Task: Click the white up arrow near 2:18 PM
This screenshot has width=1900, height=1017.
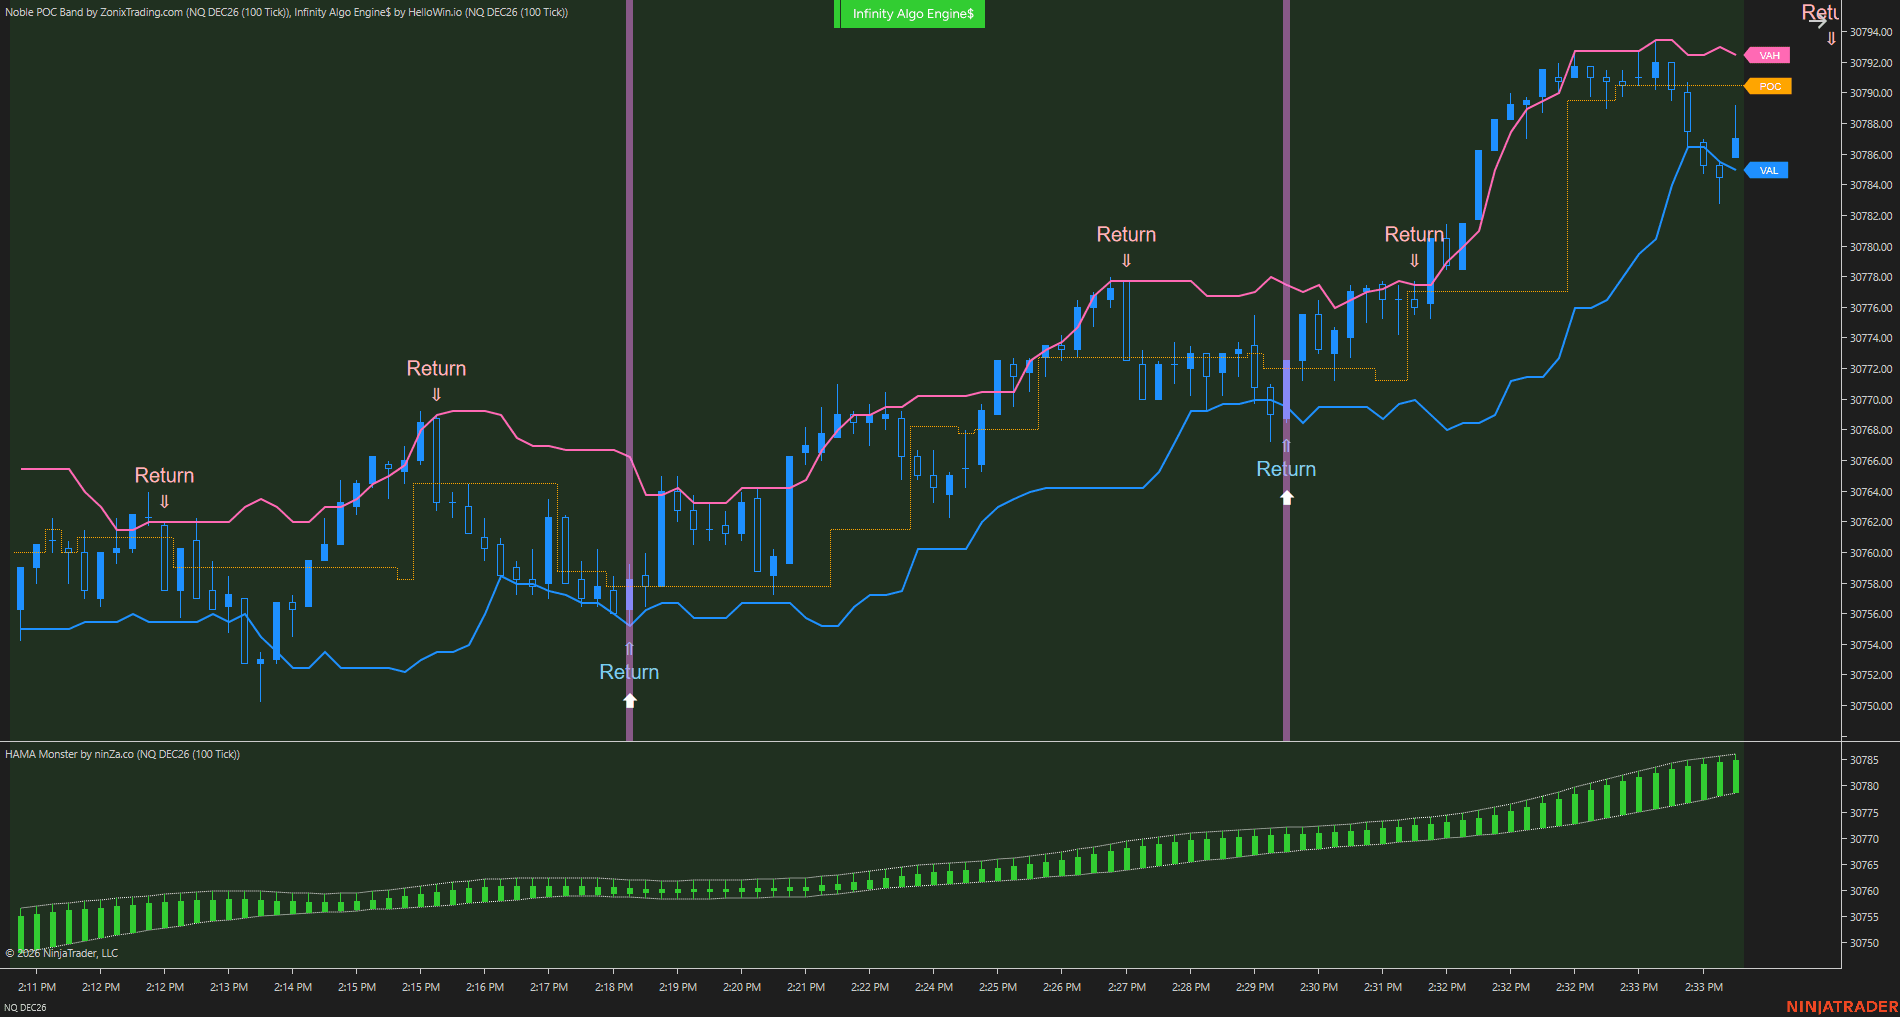Action: [630, 700]
